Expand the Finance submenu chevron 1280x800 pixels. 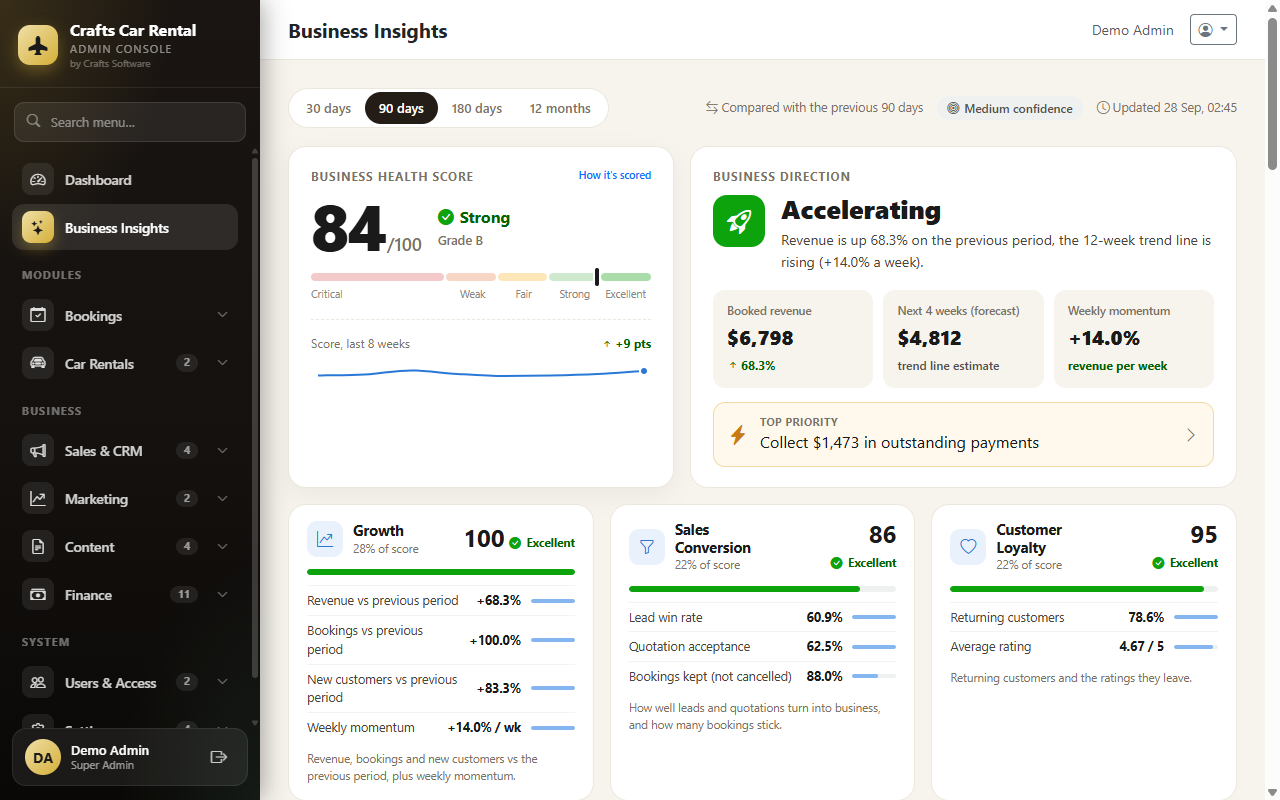222,595
